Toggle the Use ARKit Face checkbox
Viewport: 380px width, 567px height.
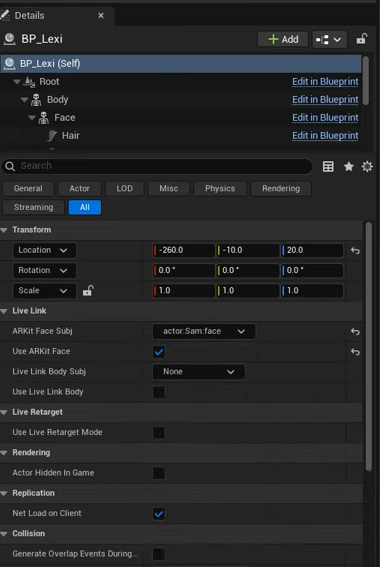[159, 351]
